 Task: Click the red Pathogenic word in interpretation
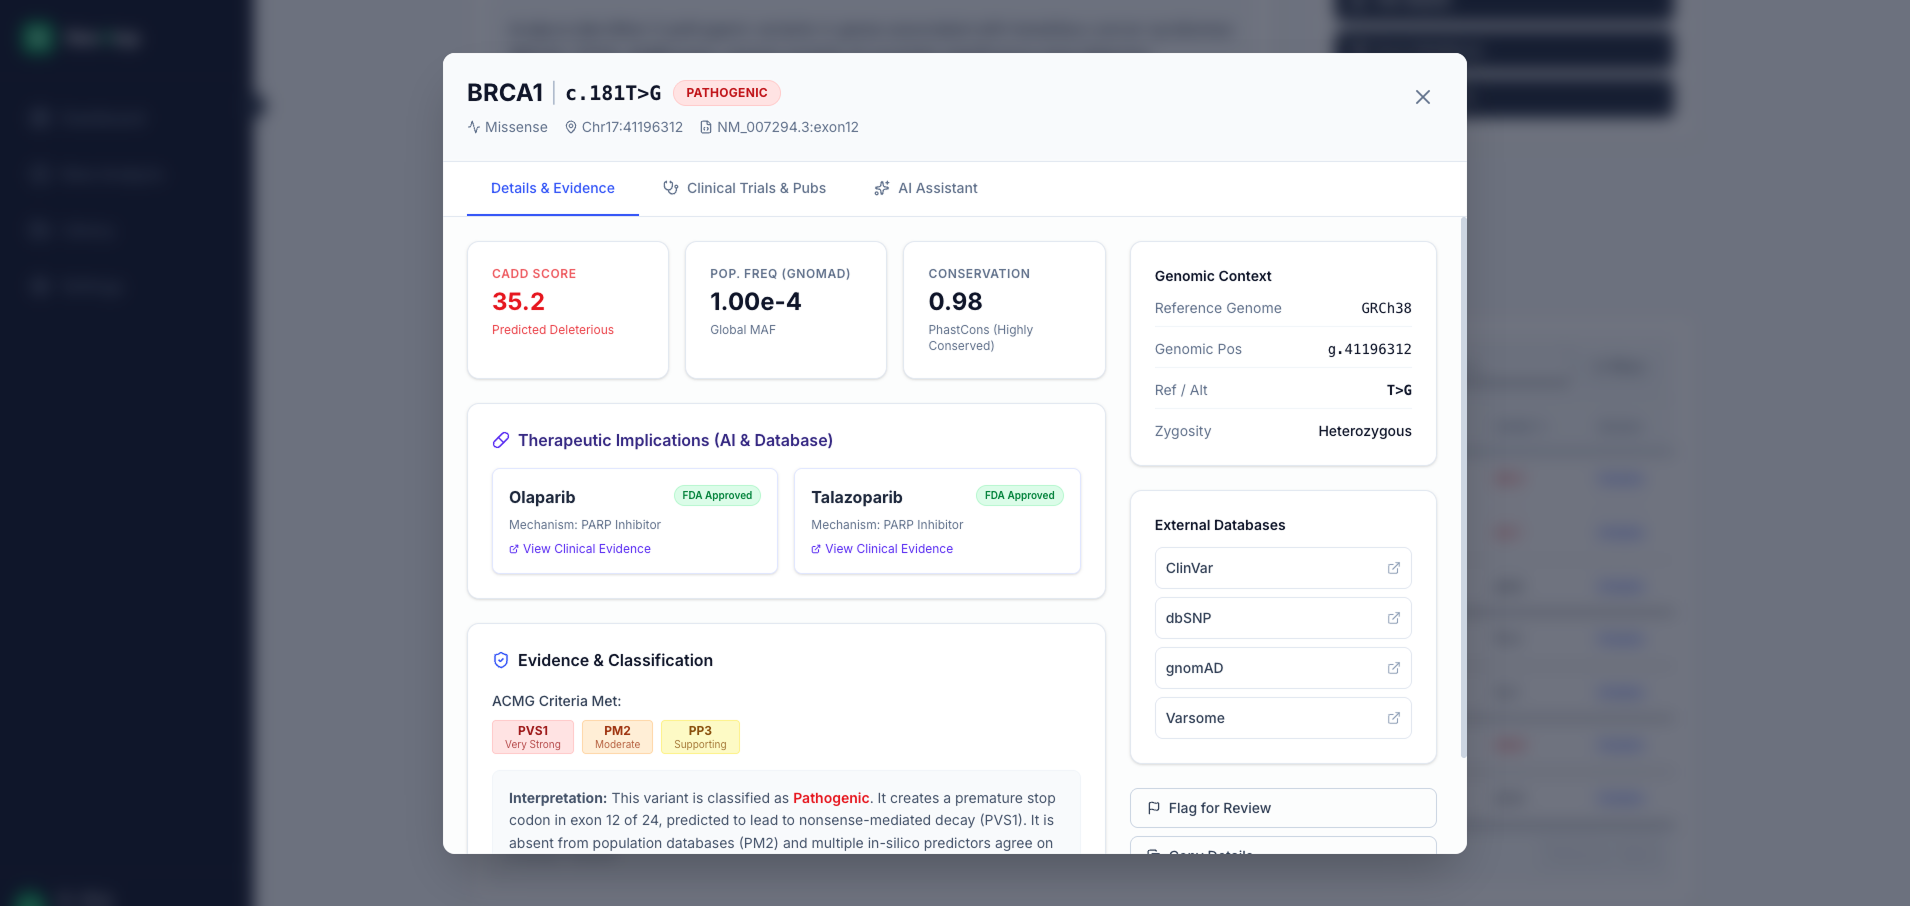pos(831,798)
